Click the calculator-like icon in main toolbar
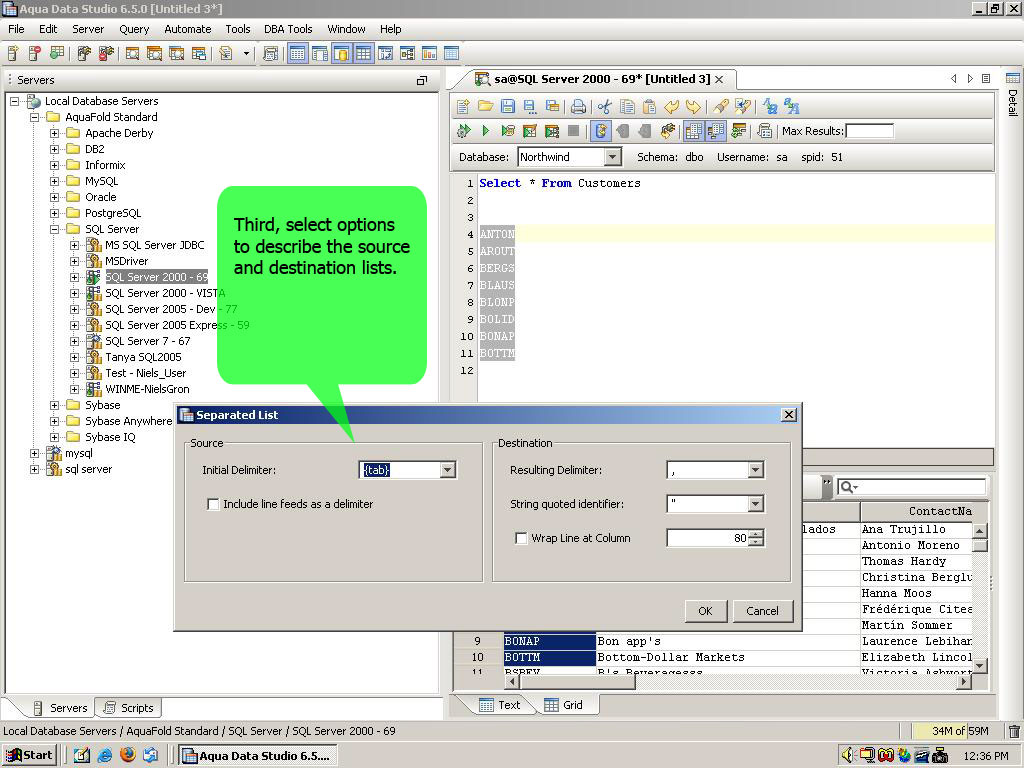Screen dimensions: 1024x768 (x=270, y=54)
